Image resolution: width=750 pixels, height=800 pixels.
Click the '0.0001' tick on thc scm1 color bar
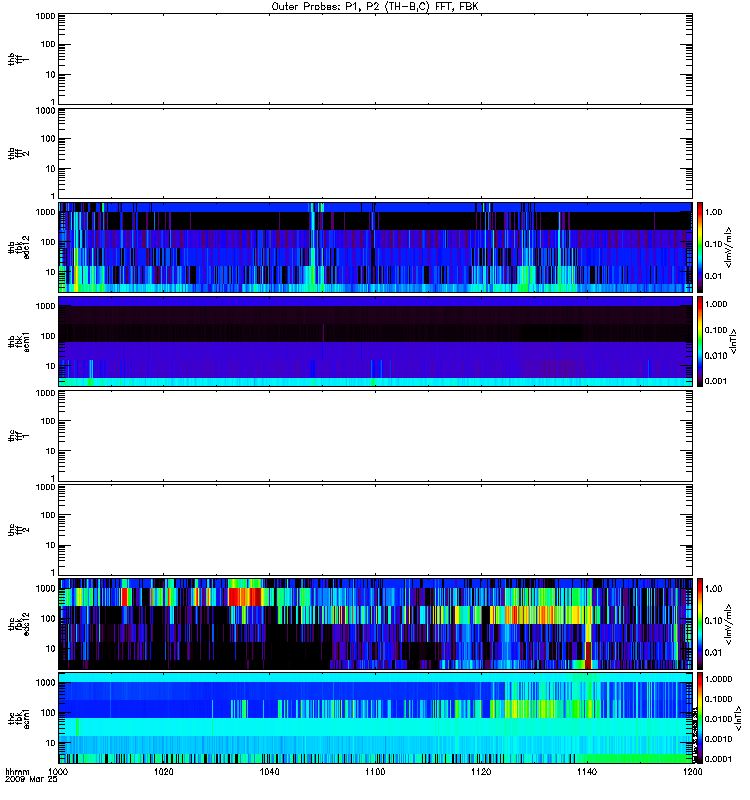click(718, 759)
